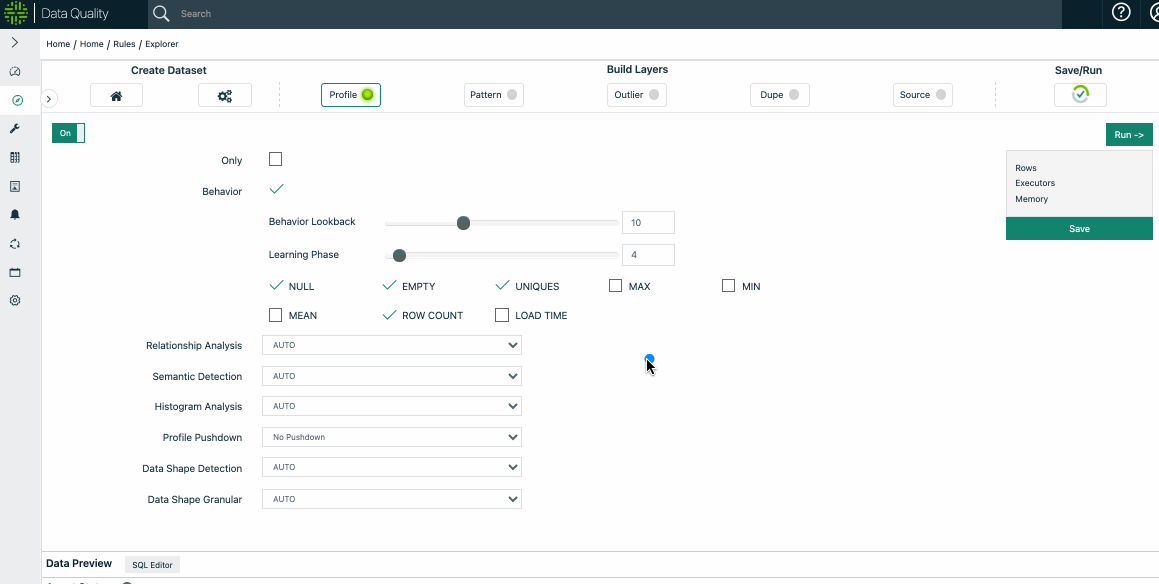1159x584 pixels.
Task: Open the help question mark icon
Action: tap(1121, 13)
